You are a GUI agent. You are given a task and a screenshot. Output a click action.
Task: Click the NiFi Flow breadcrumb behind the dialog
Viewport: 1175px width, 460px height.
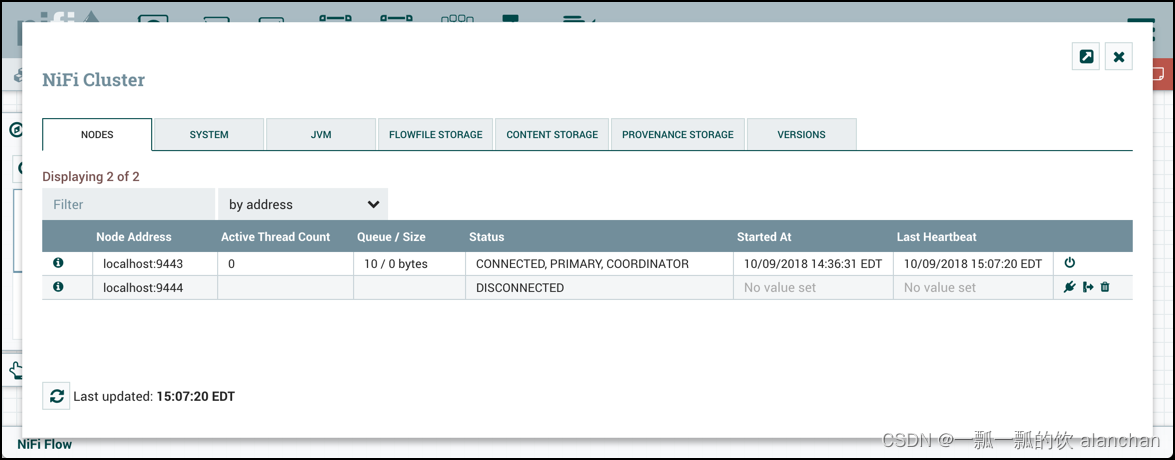pyautogui.click(x=45, y=444)
